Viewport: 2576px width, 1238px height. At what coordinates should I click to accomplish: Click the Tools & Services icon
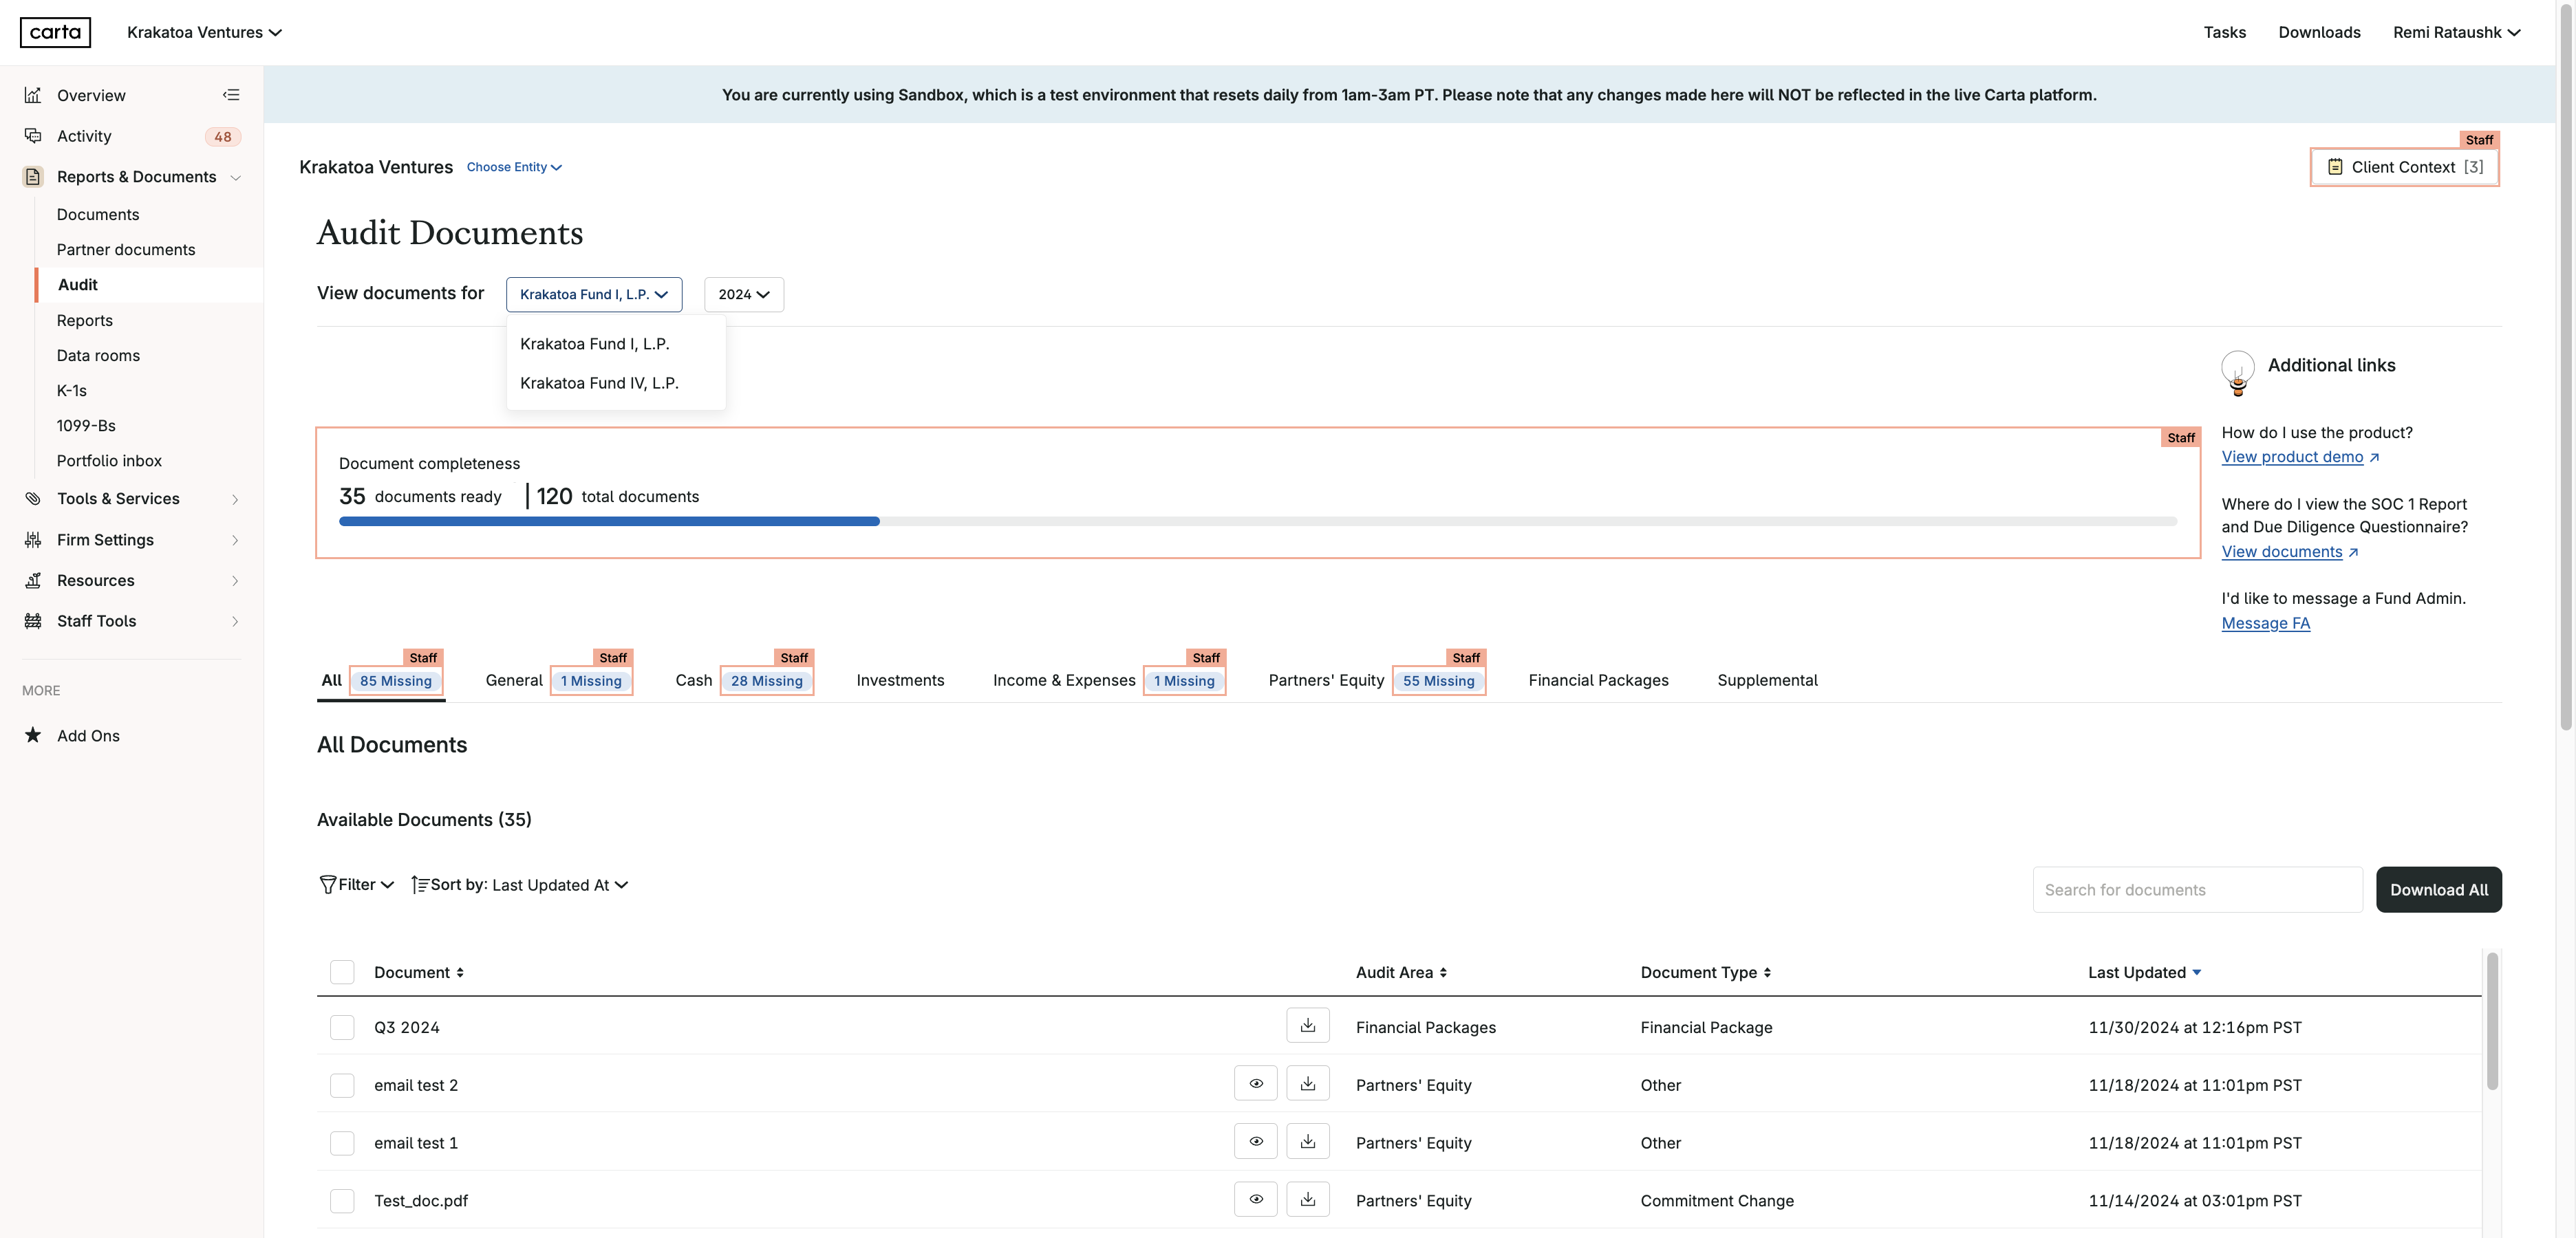33,499
